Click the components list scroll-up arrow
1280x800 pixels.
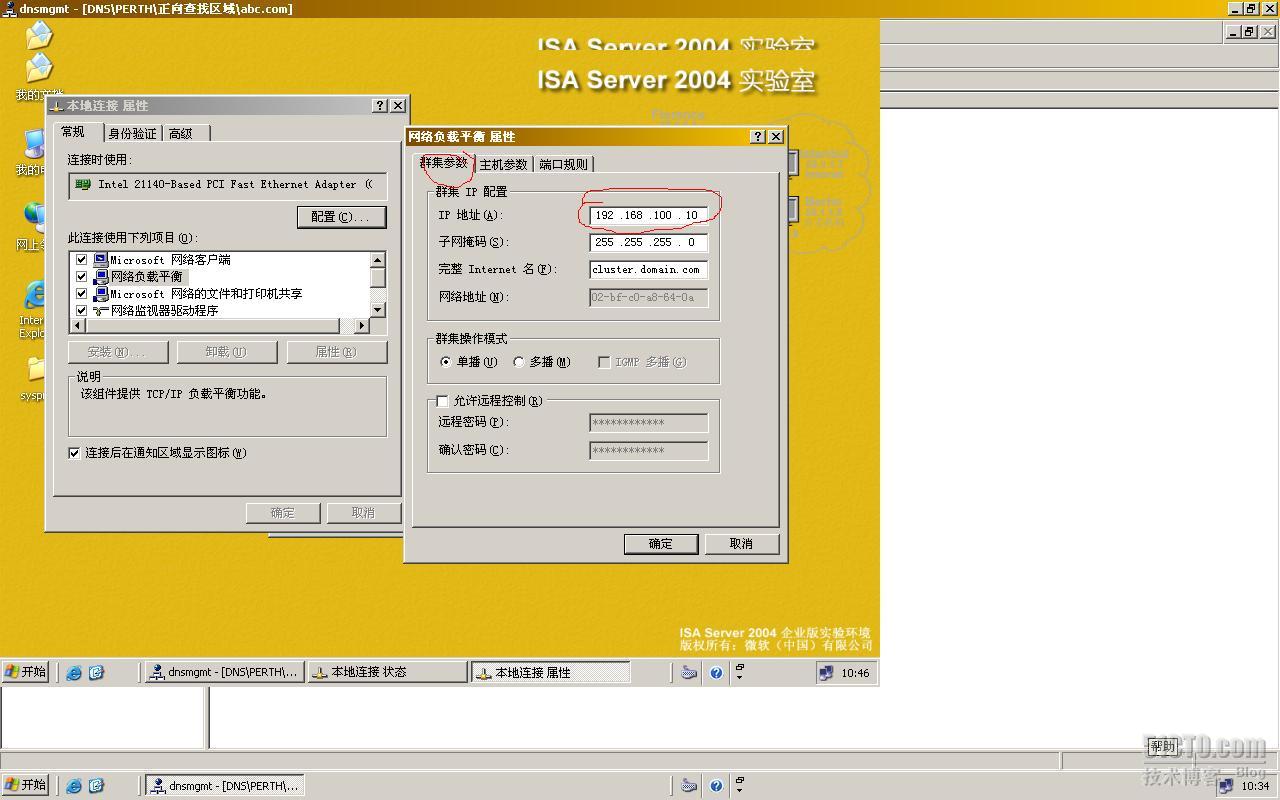point(377,260)
